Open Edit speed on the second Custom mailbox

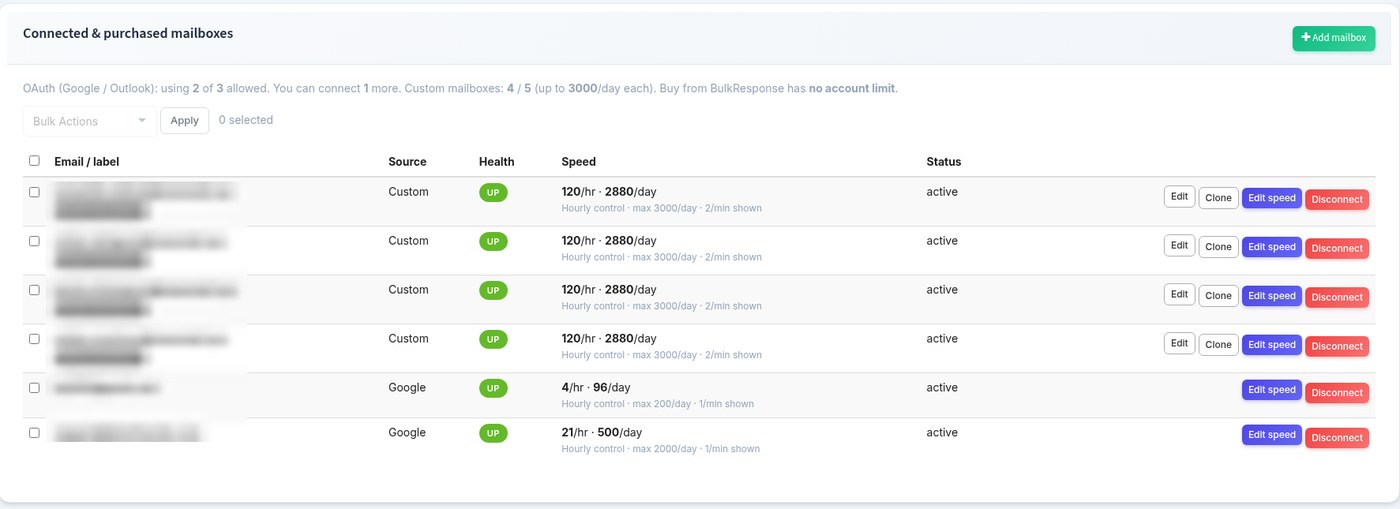pos(1271,247)
